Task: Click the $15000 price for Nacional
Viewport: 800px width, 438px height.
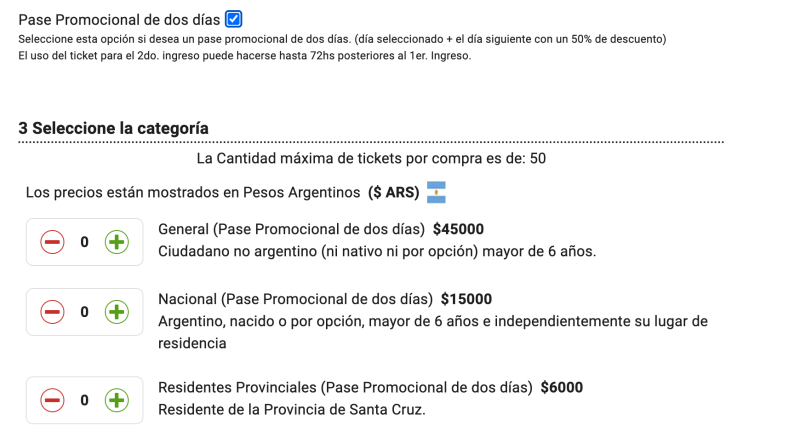Action: [466, 299]
